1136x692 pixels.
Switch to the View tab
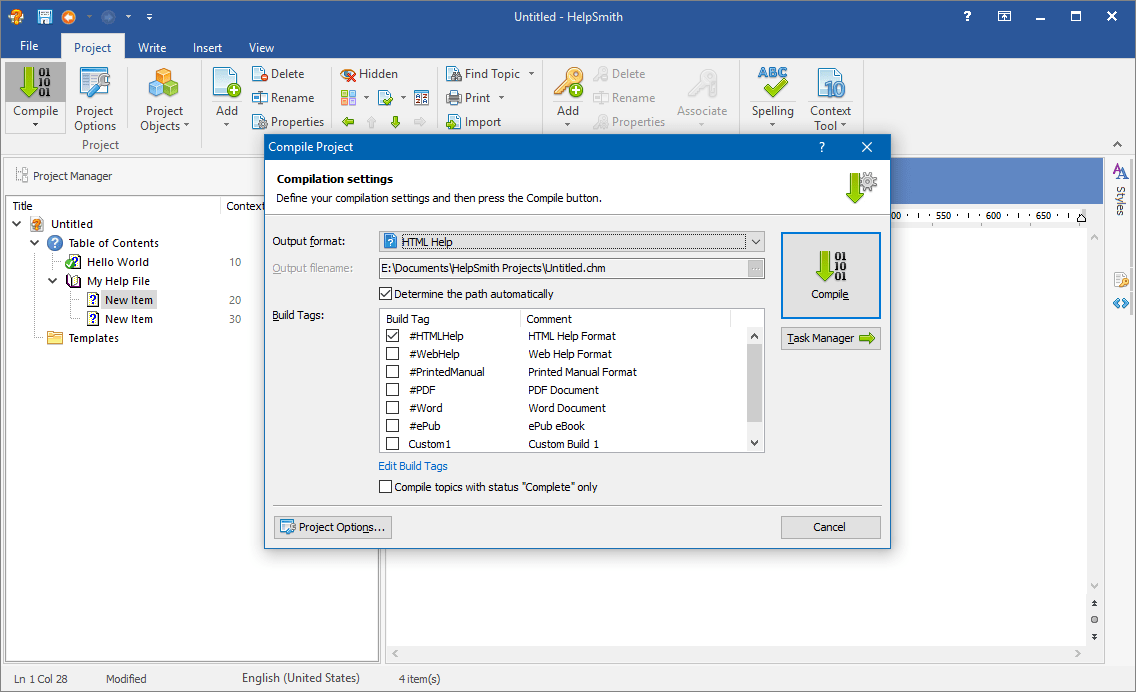[x=262, y=48]
